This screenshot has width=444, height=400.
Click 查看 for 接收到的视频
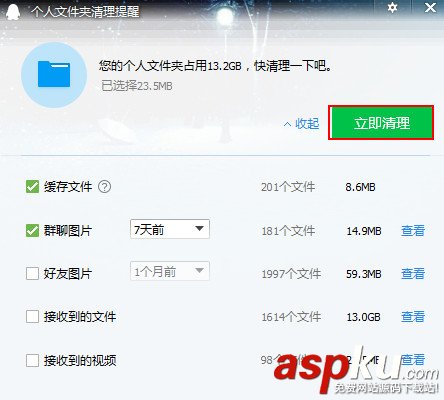(x=413, y=360)
